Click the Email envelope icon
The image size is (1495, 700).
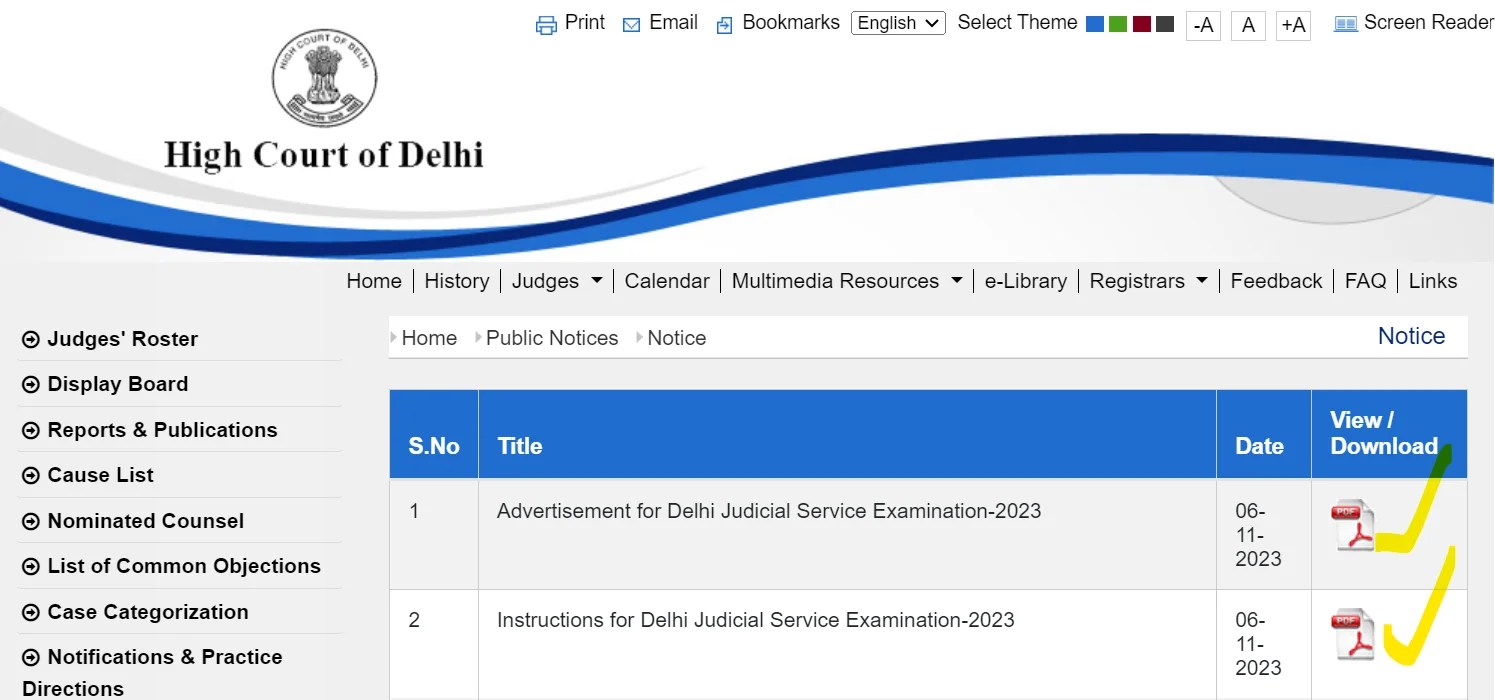point(631,25)
